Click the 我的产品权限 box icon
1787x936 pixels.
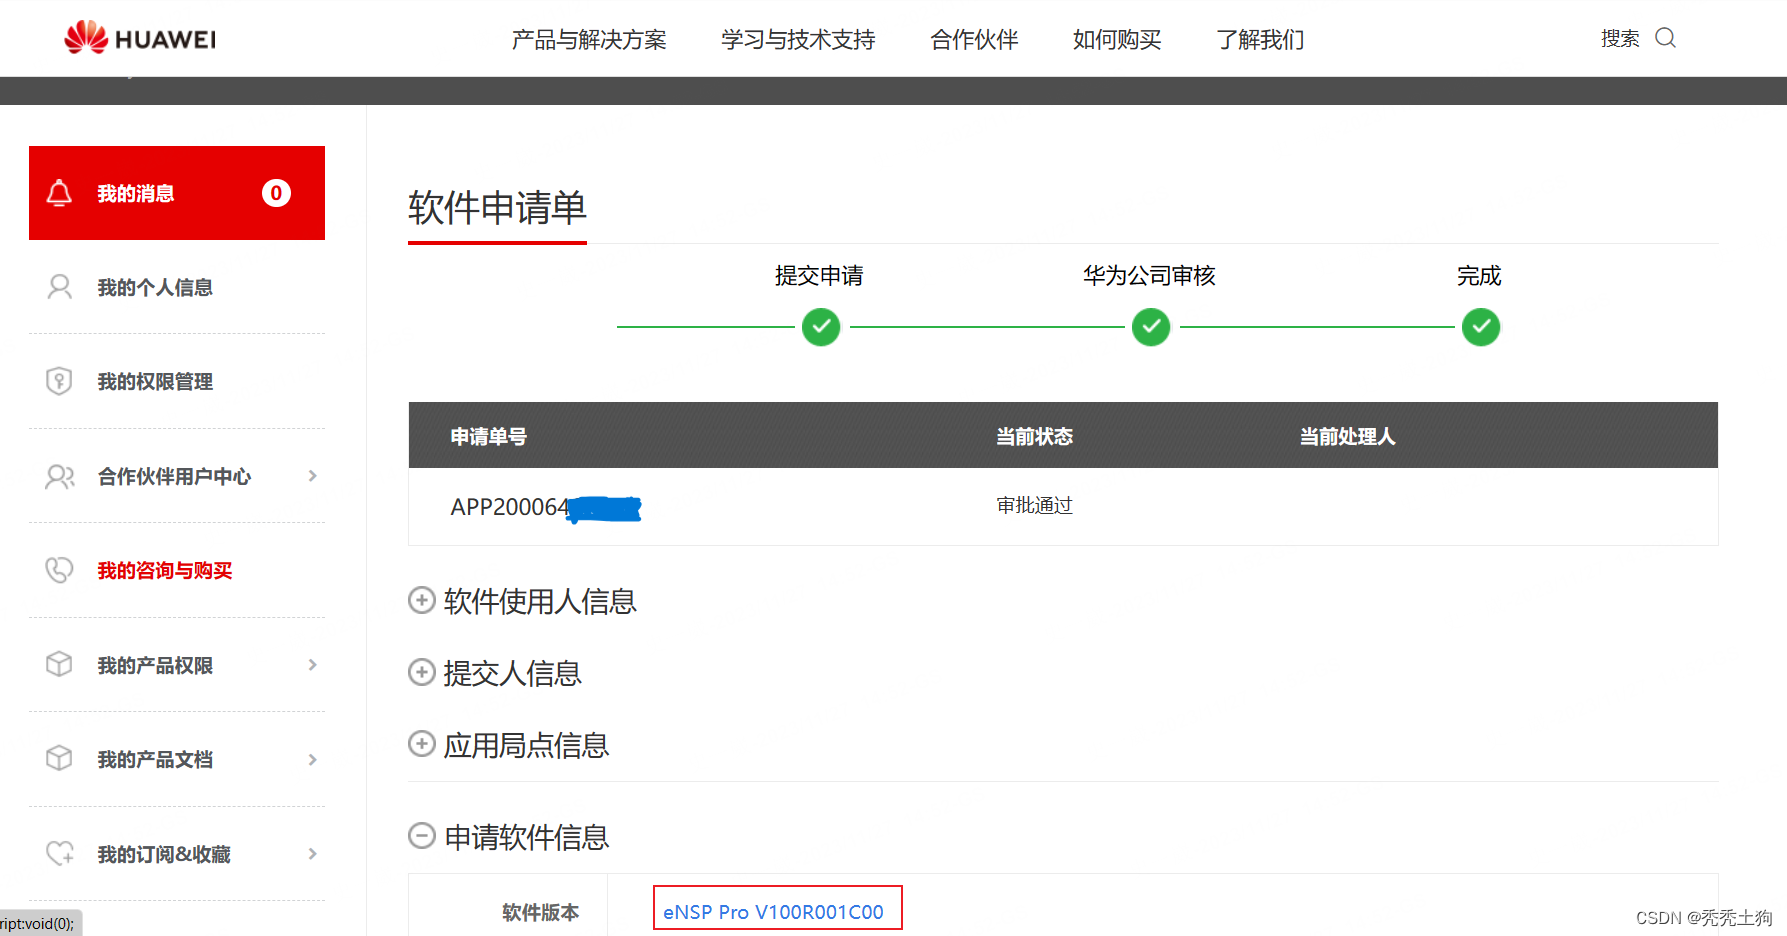pos(60,664)
